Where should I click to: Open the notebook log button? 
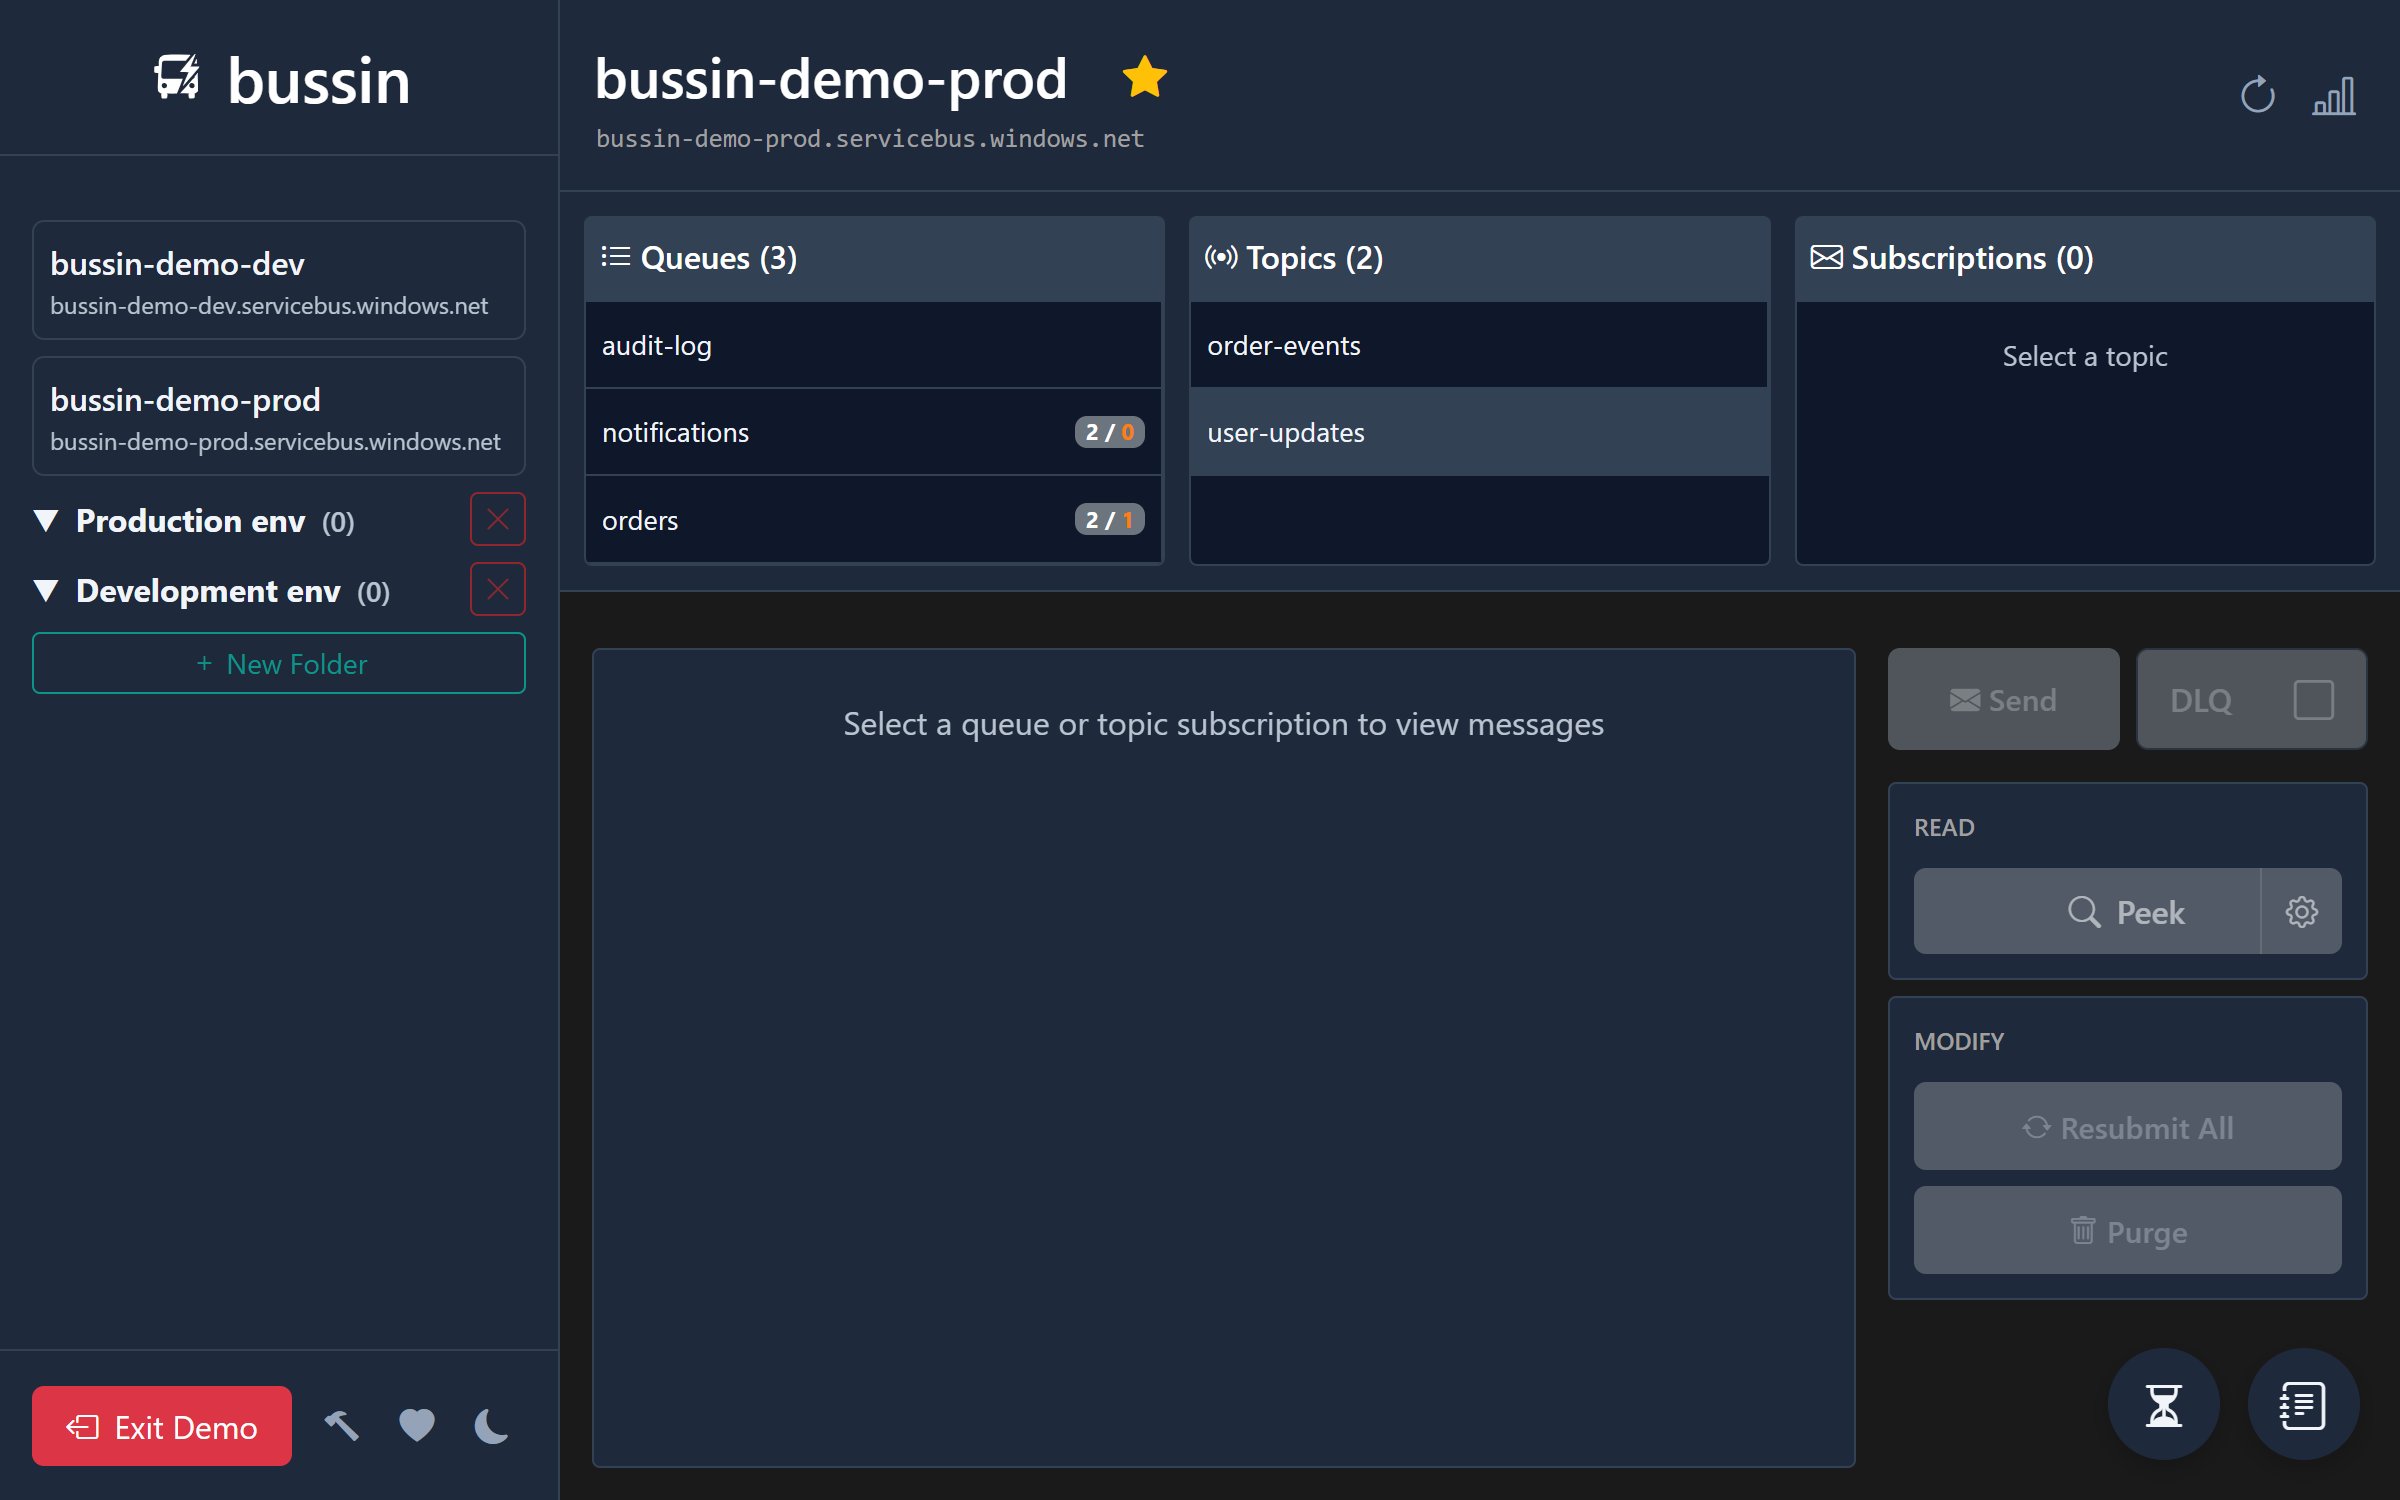(2303, 1404)
